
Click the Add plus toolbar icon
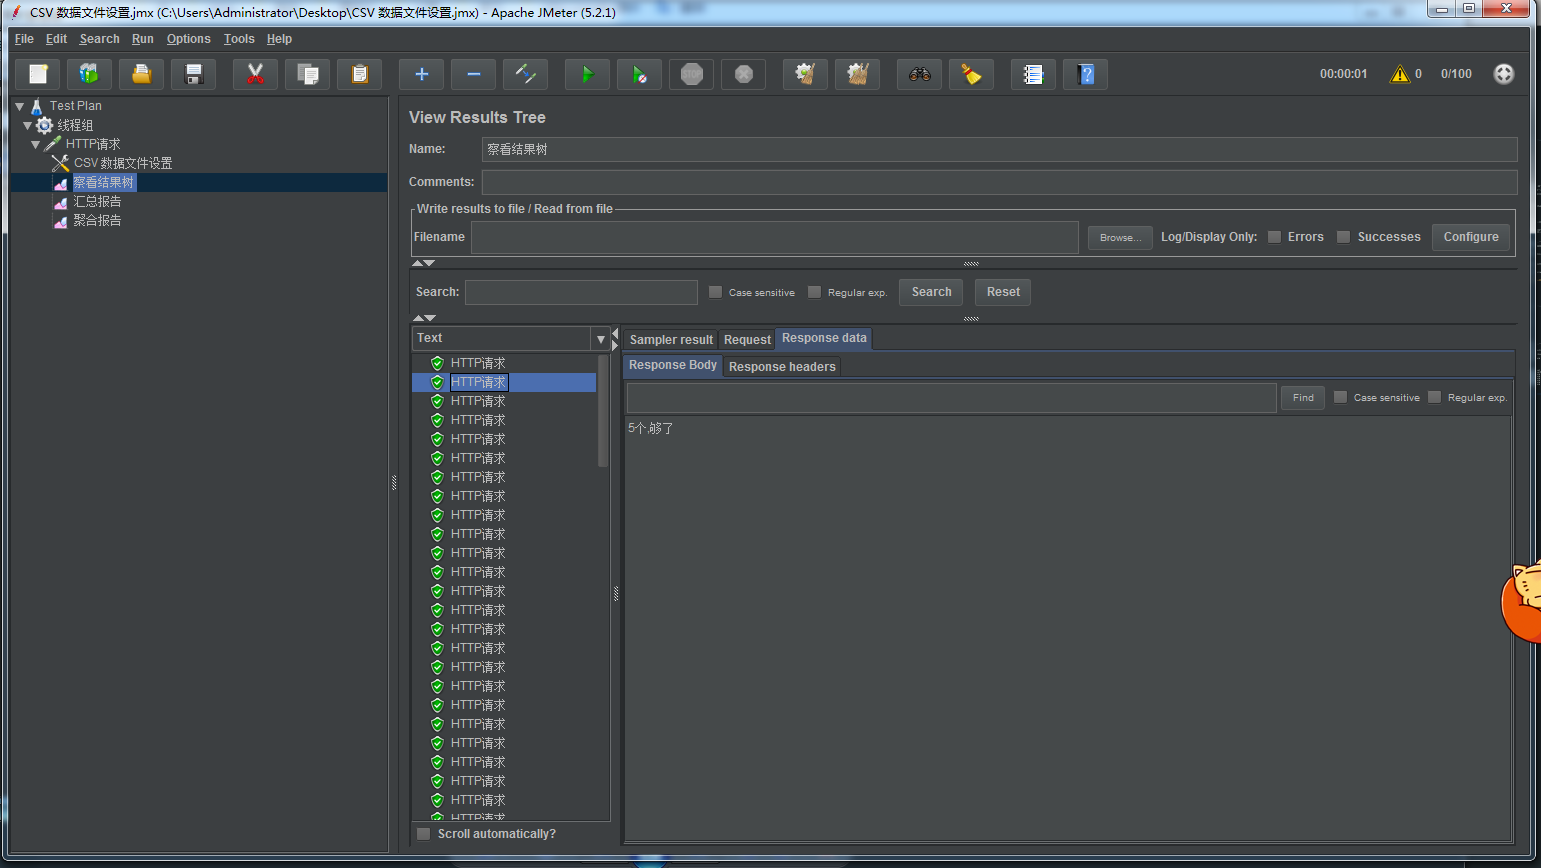click(421, 74)
